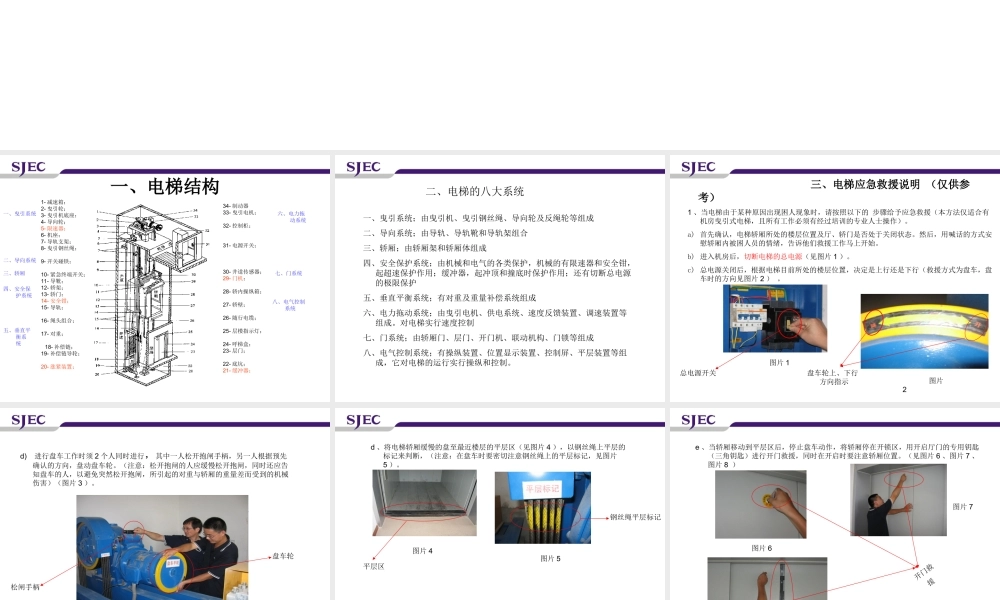
Task: Select the line starting 一、曳引系统
Action: (x=479, y=218)
